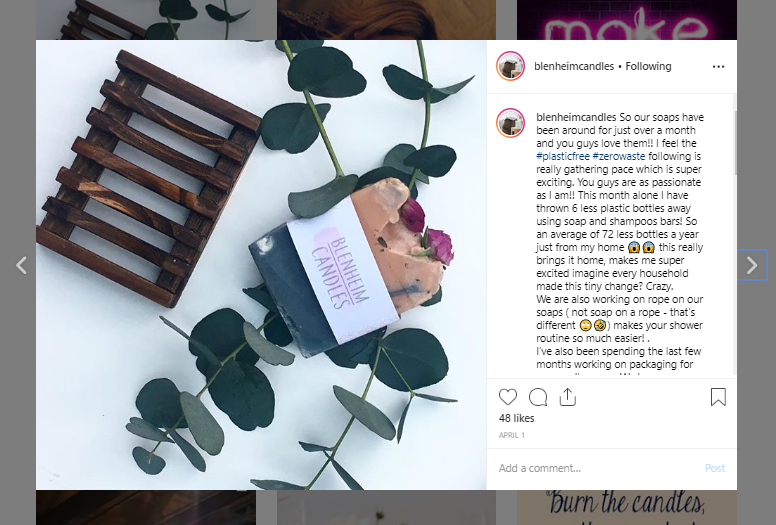Click the caption's blenheimcandles avatar
The width and height of the screenshot is (776, 525).
510,122
